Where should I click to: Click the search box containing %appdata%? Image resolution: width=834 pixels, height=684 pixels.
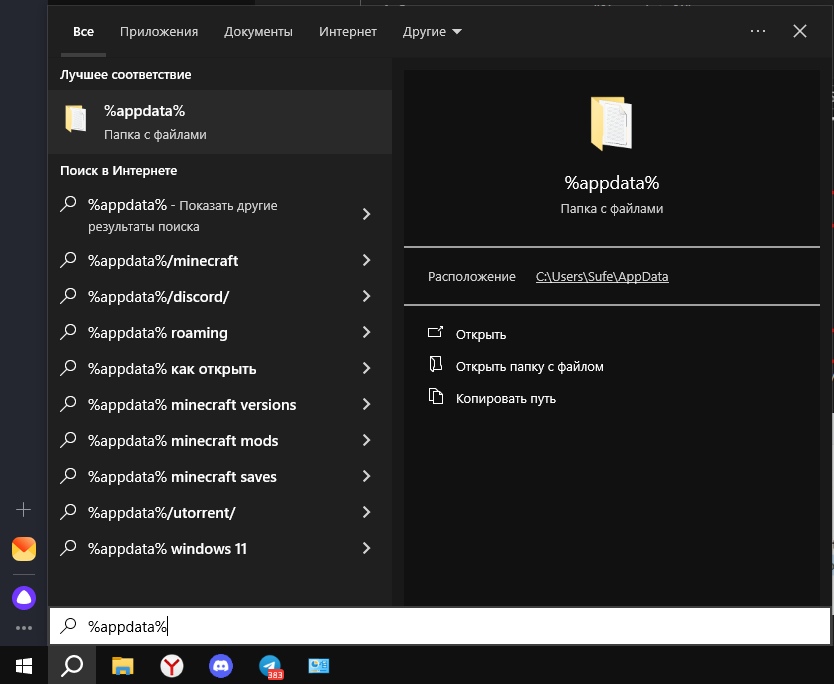tap(440, 627)
